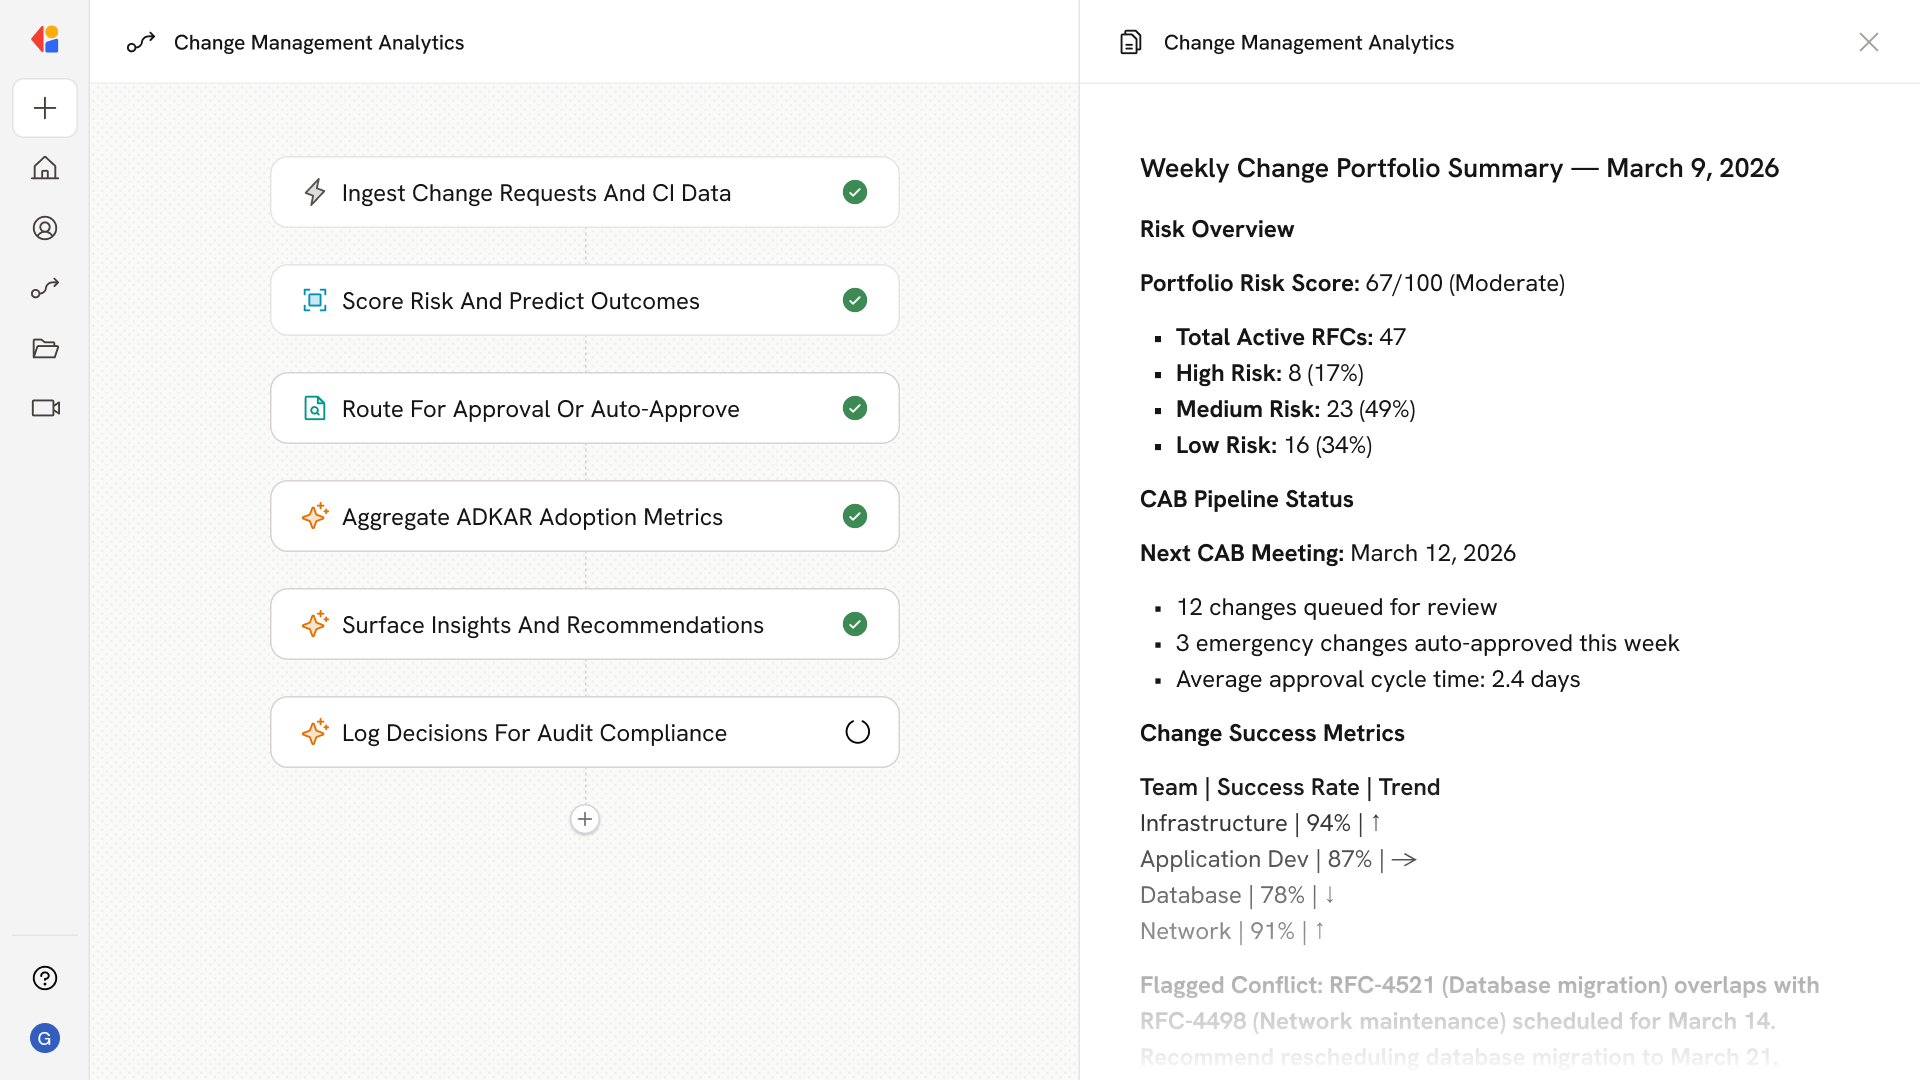The image size is (1920, 1080).
Task: Open the video camera sidebar icon
Action: click(45, 408)
